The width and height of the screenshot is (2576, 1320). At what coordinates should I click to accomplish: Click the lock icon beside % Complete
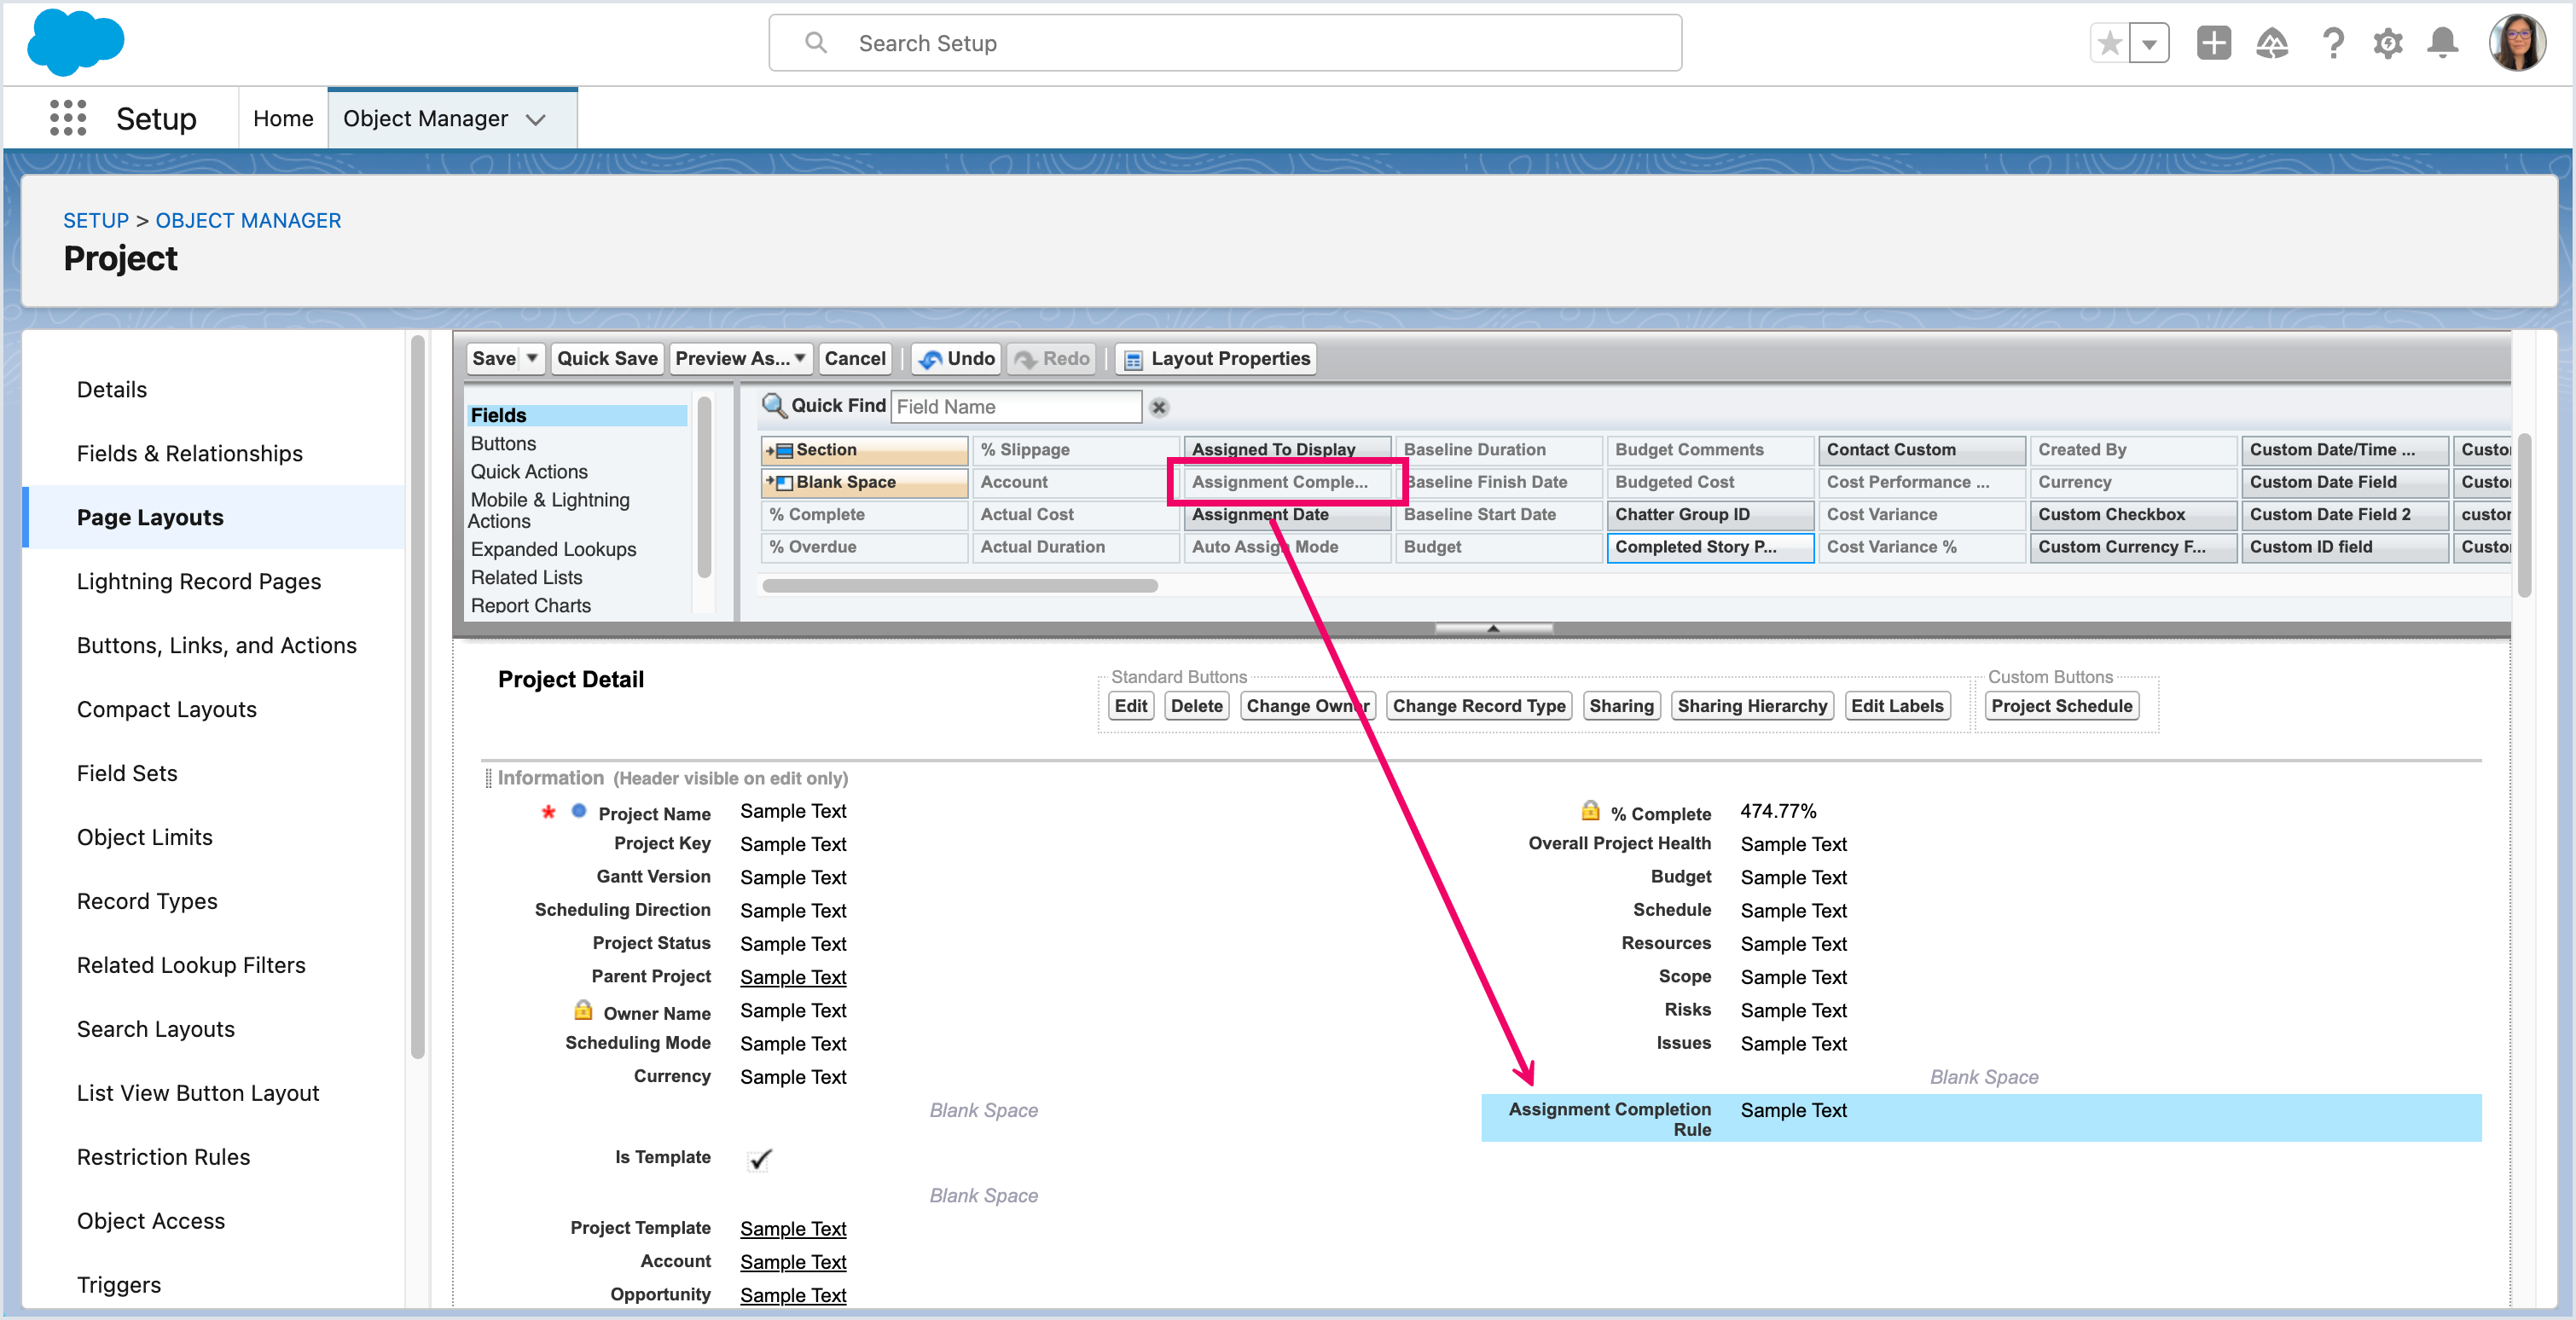coord(1590,810)
